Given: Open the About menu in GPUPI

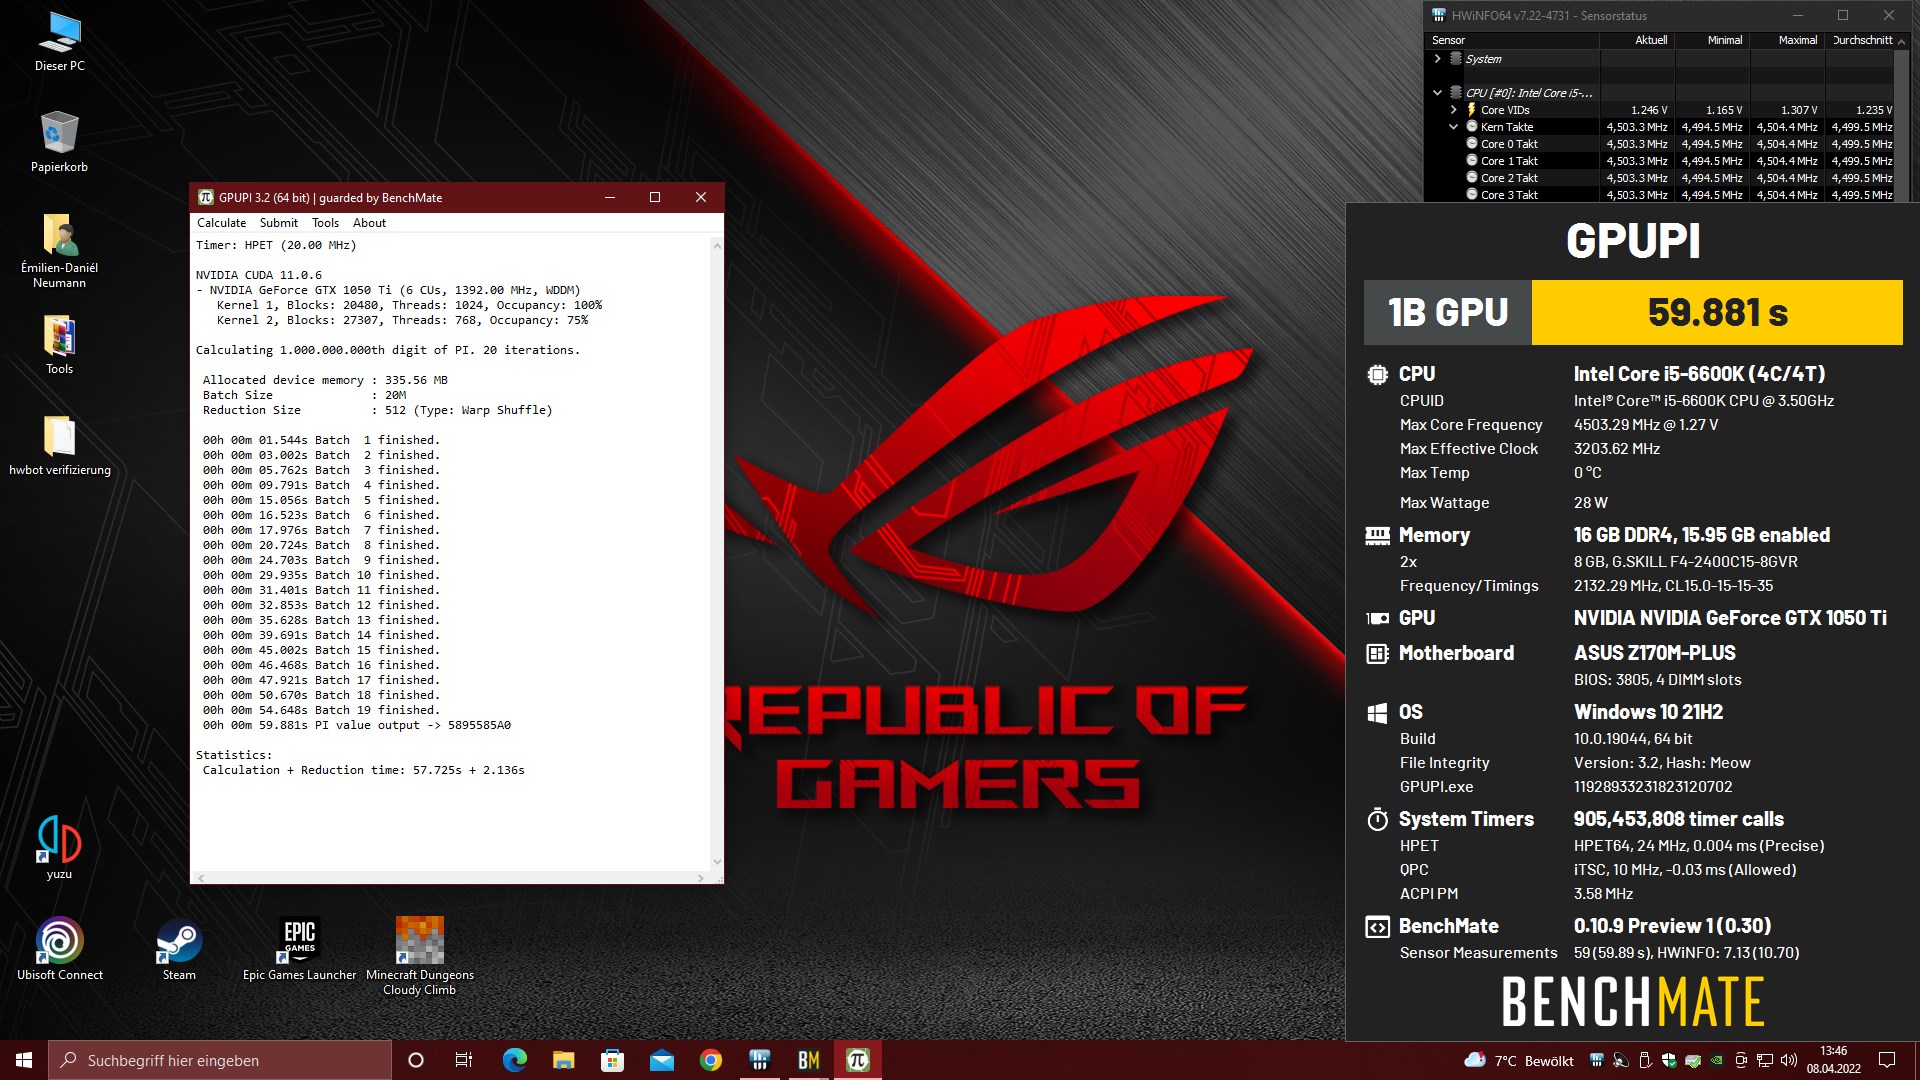Looking at the screenshot, I should tap(369, 223).
